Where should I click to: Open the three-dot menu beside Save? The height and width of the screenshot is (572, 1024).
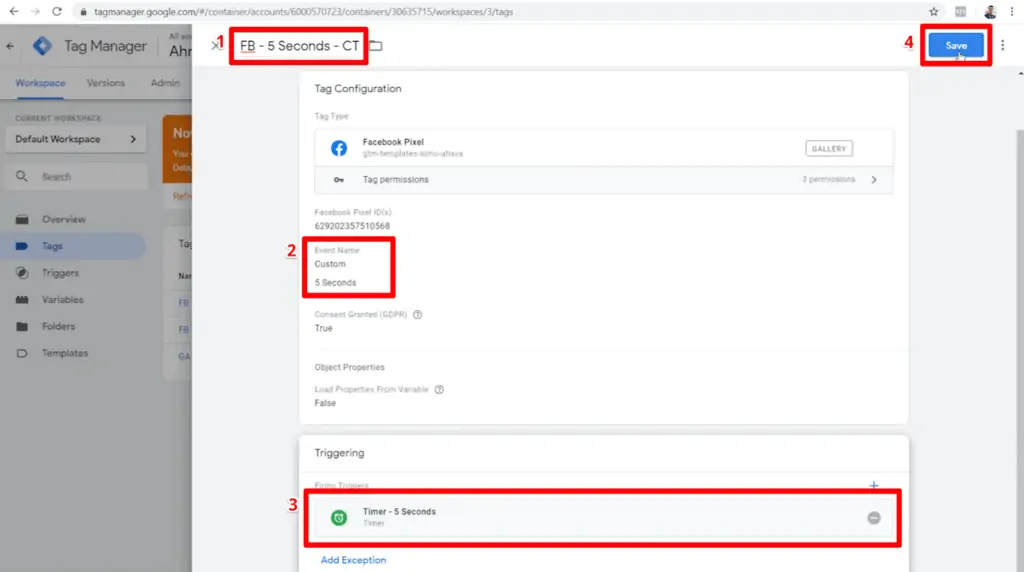tap(1002, 46)
